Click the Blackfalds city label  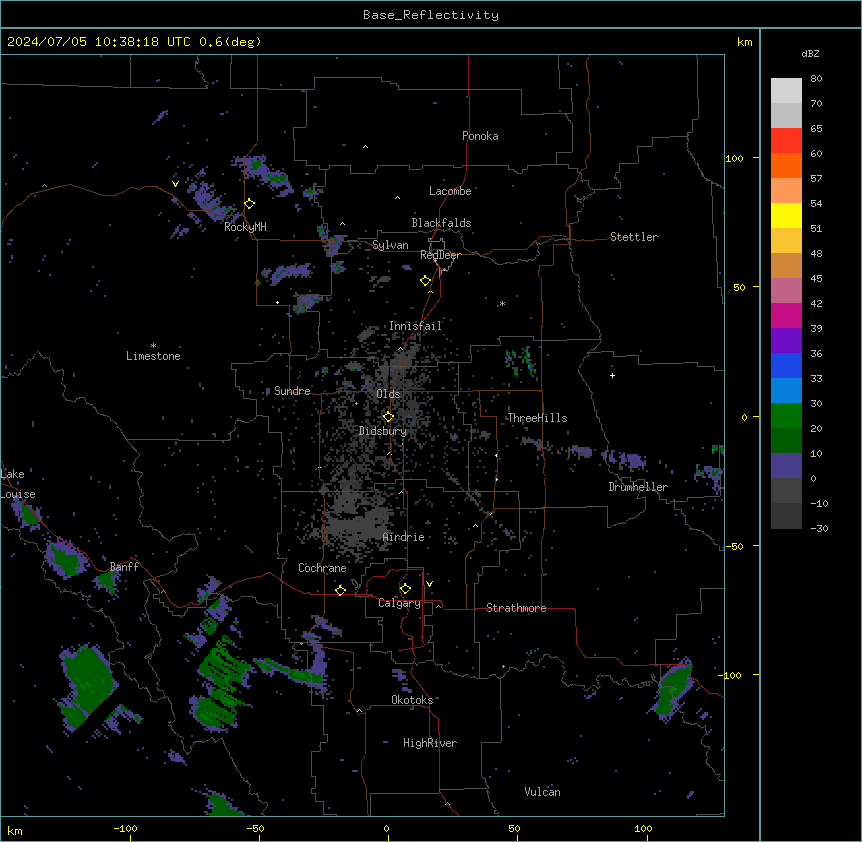[x=441, y=223]
